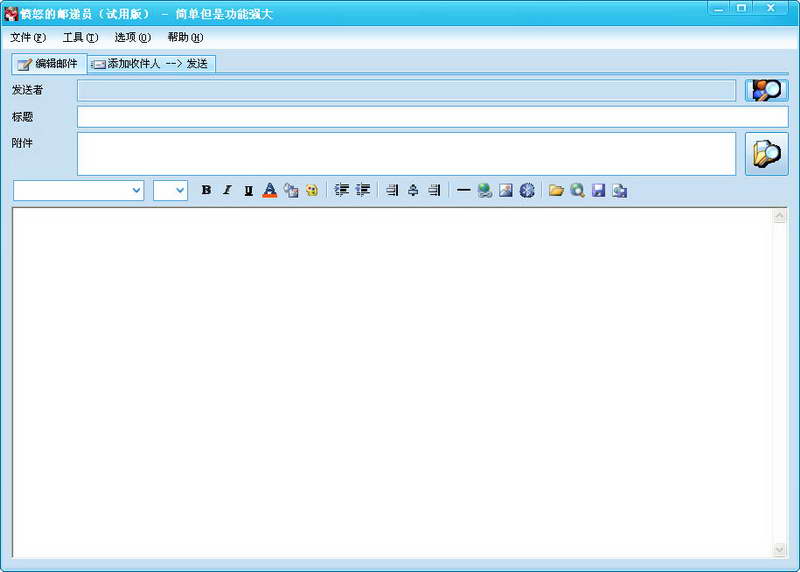This screenshot has height=572, width=800.
Task: Minimize the application window
Action: tap(719, 8)
